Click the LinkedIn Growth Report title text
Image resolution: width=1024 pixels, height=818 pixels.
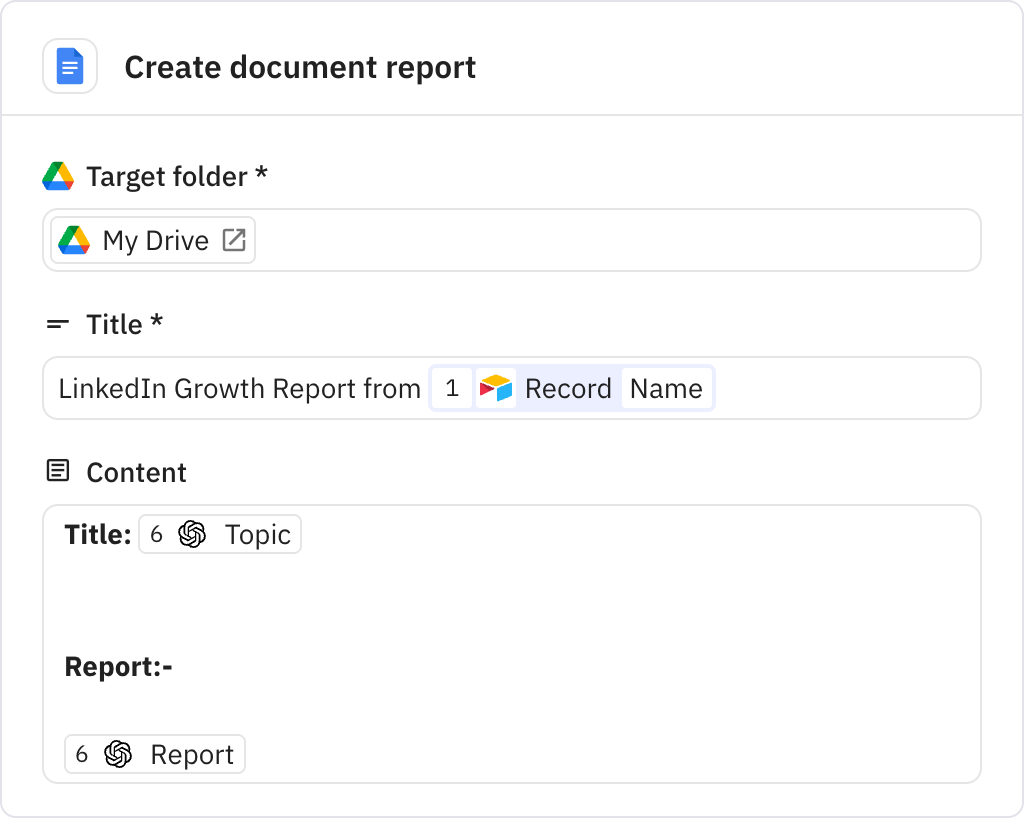coord(240,388)
